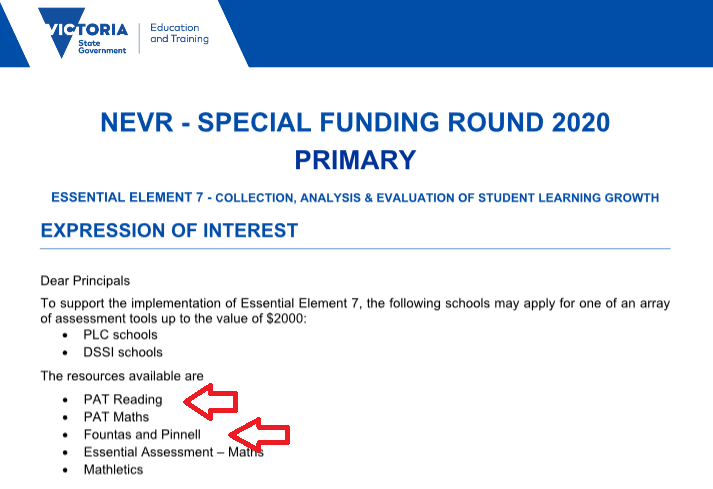Select the DSSI schools list item

123,353
